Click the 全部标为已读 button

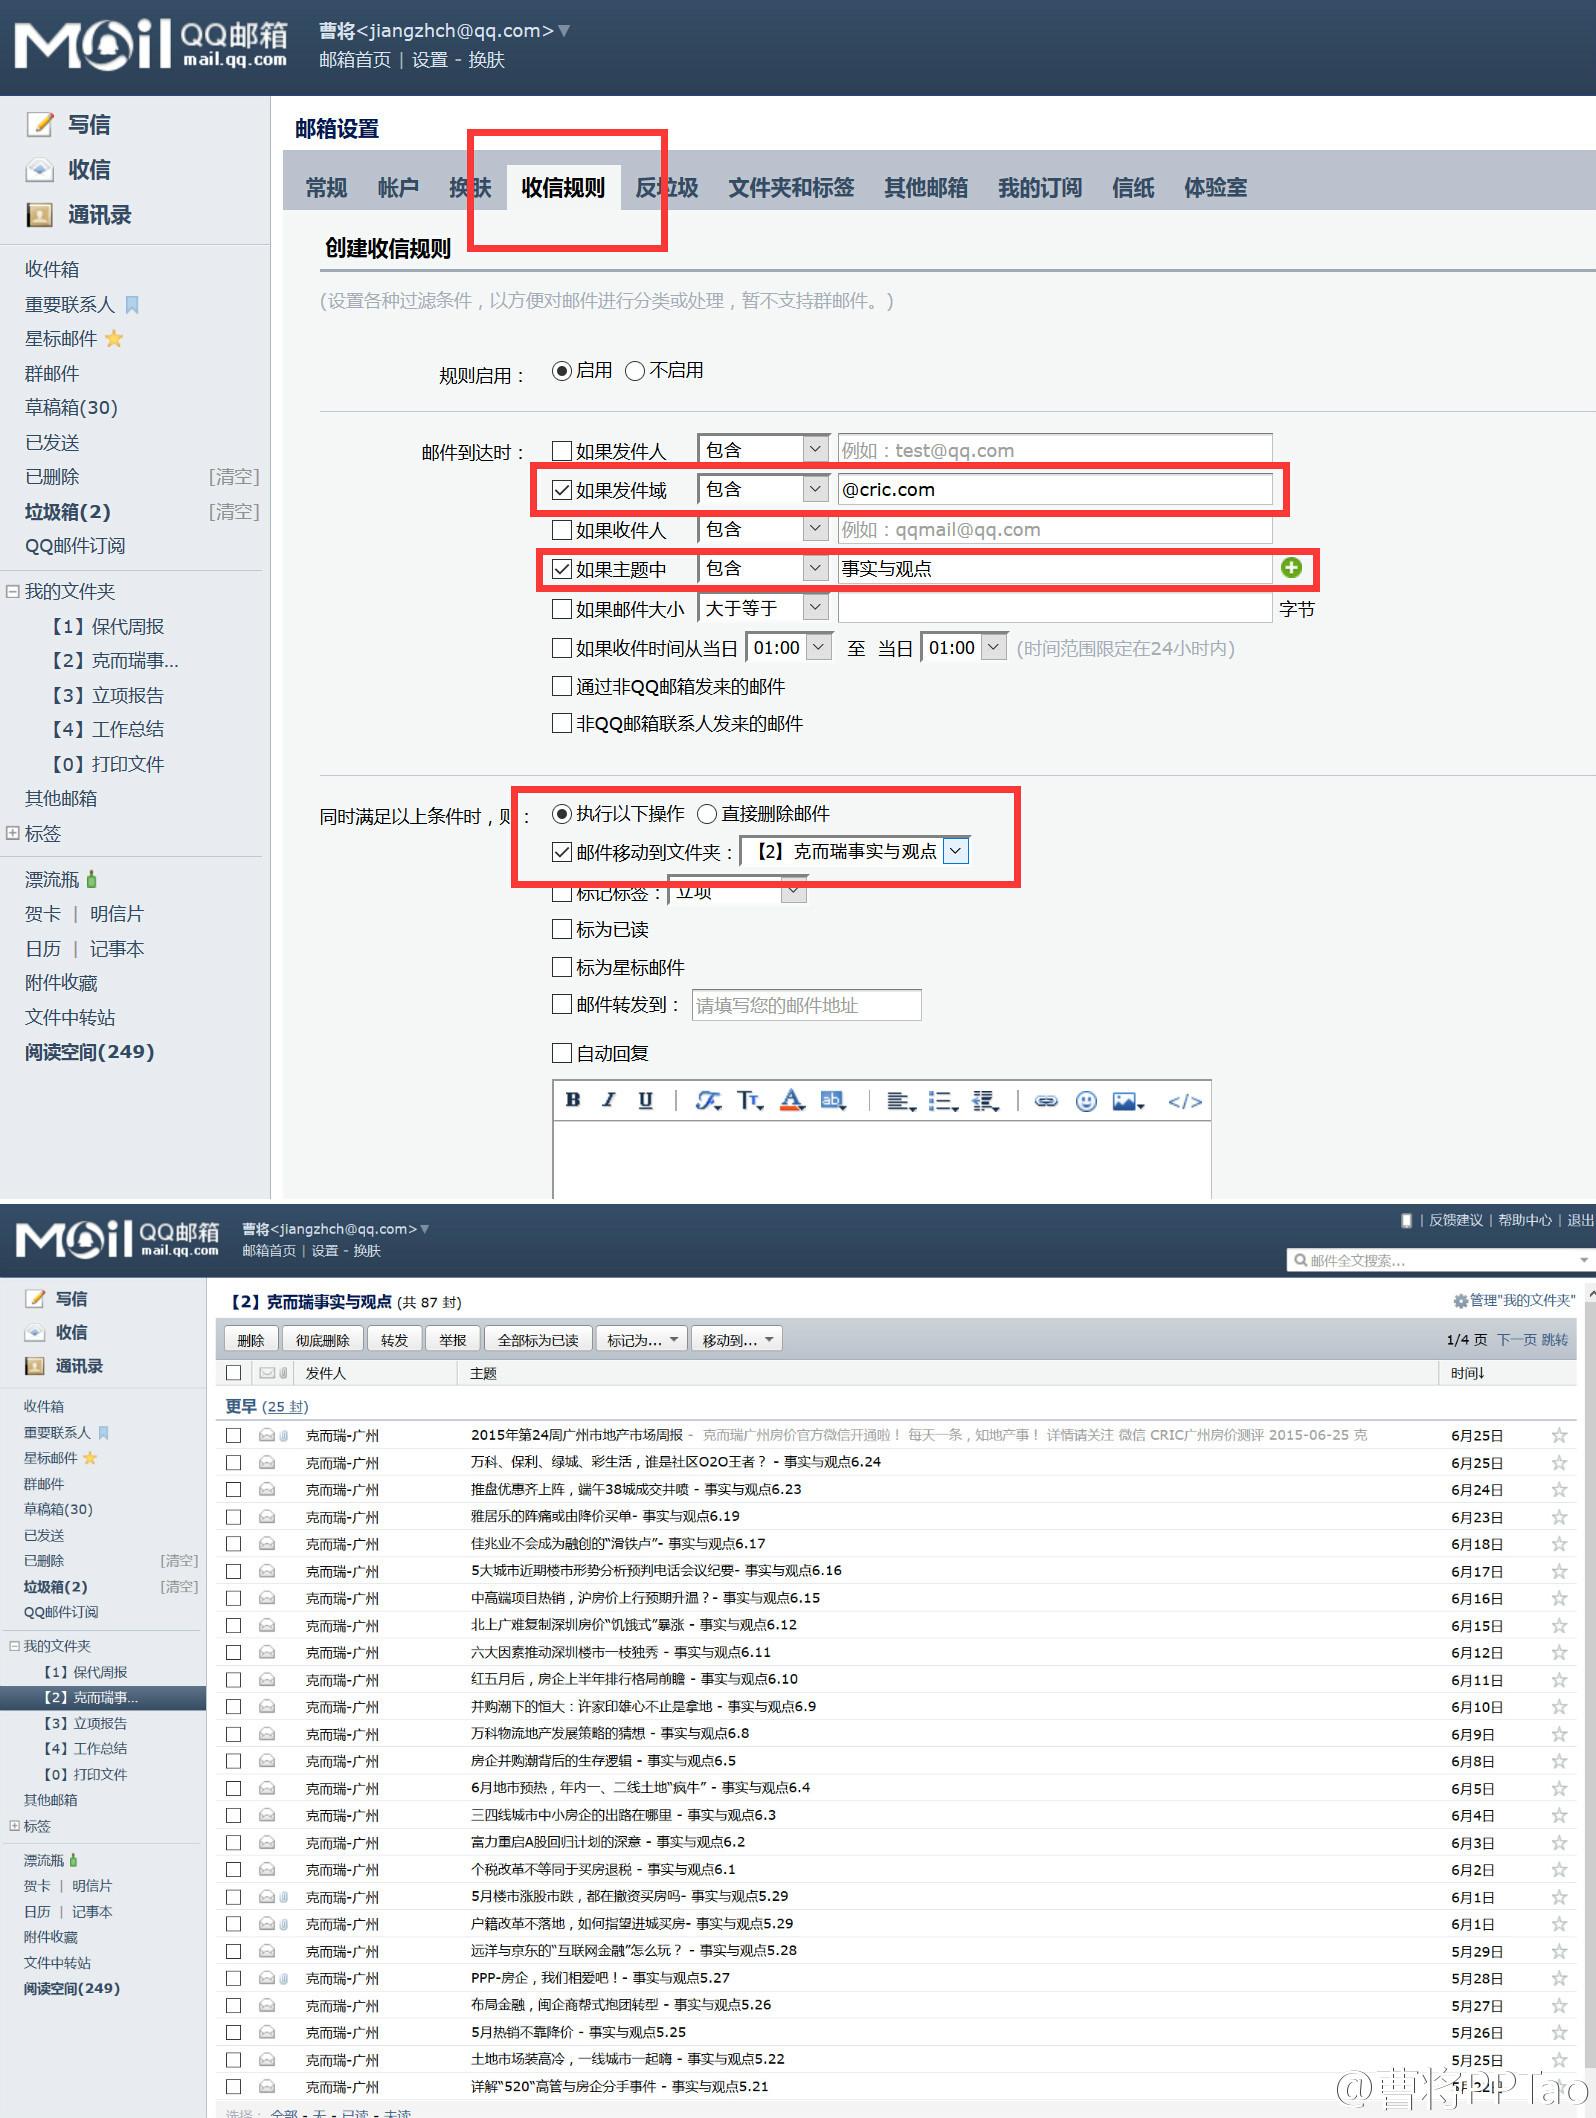coord(538,1340)
